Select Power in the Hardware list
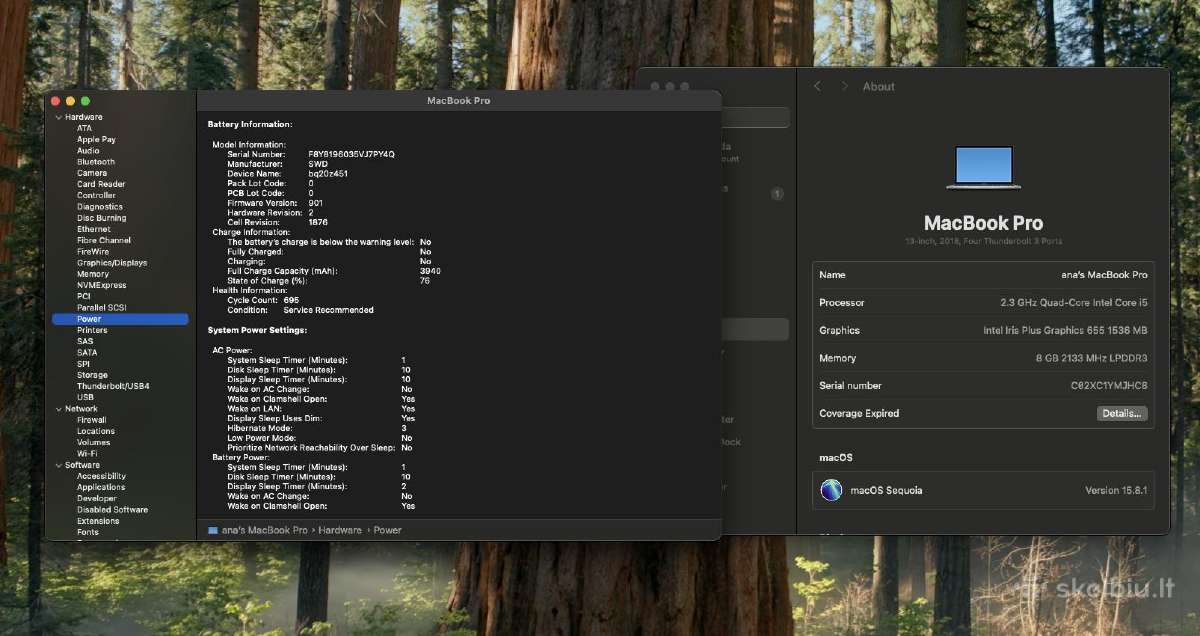The image size is (1200, 636). (x=120, y=319)
